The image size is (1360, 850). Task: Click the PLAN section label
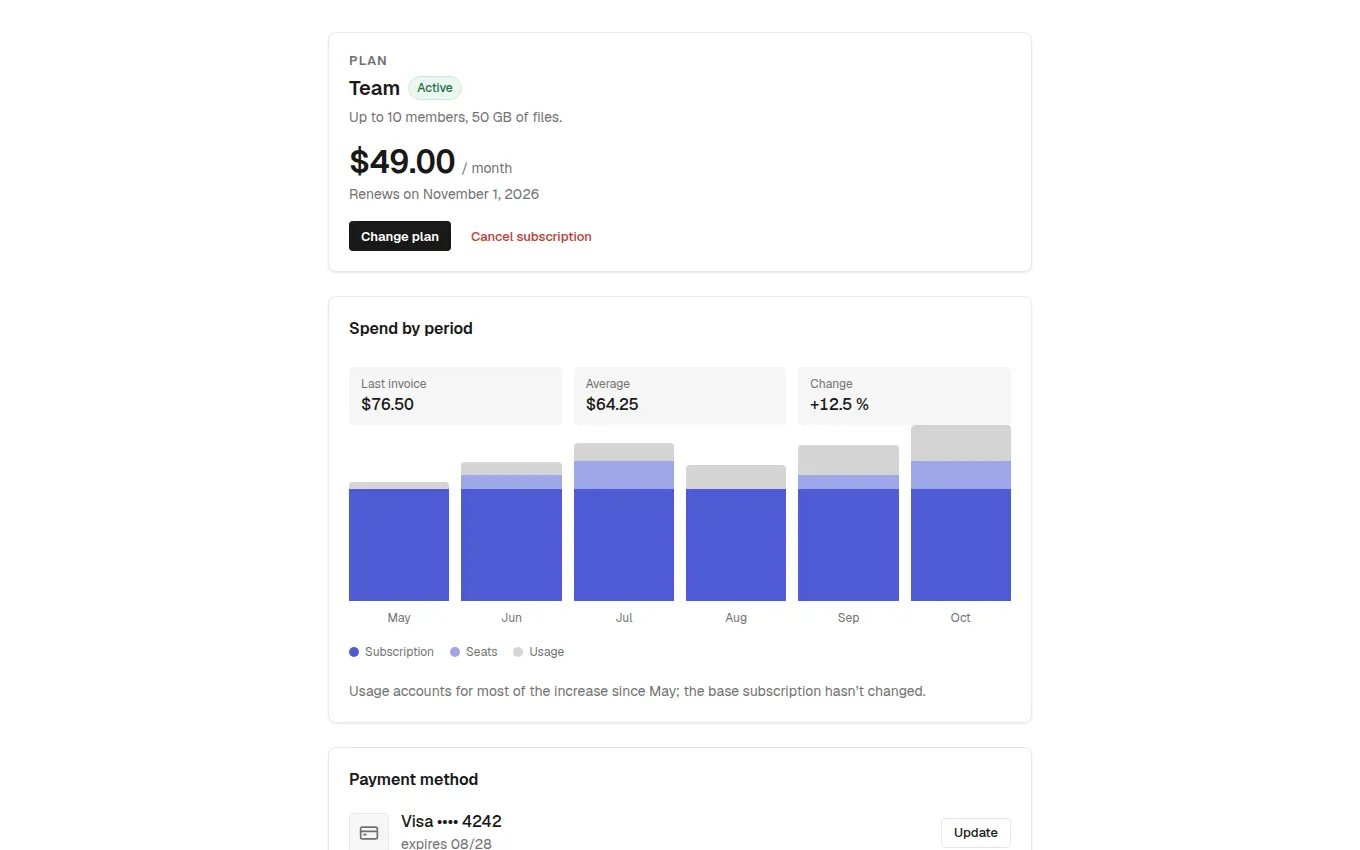368,60
